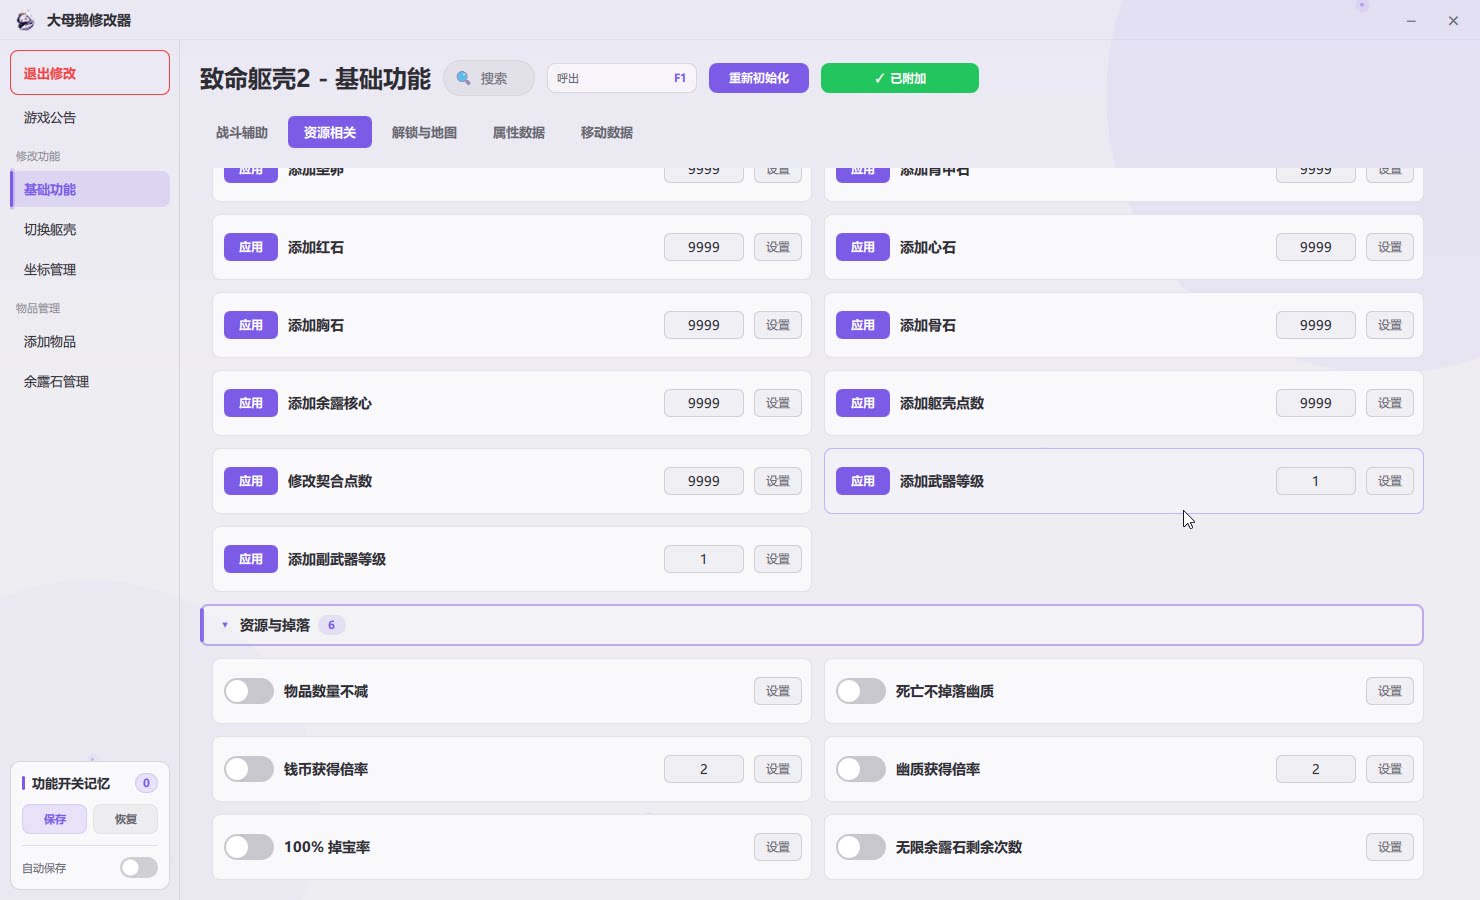The height and width of the screenshot is (900, 1480).
Task: Select 基础功能 in sidebar
Action: (x=90, y=189)
